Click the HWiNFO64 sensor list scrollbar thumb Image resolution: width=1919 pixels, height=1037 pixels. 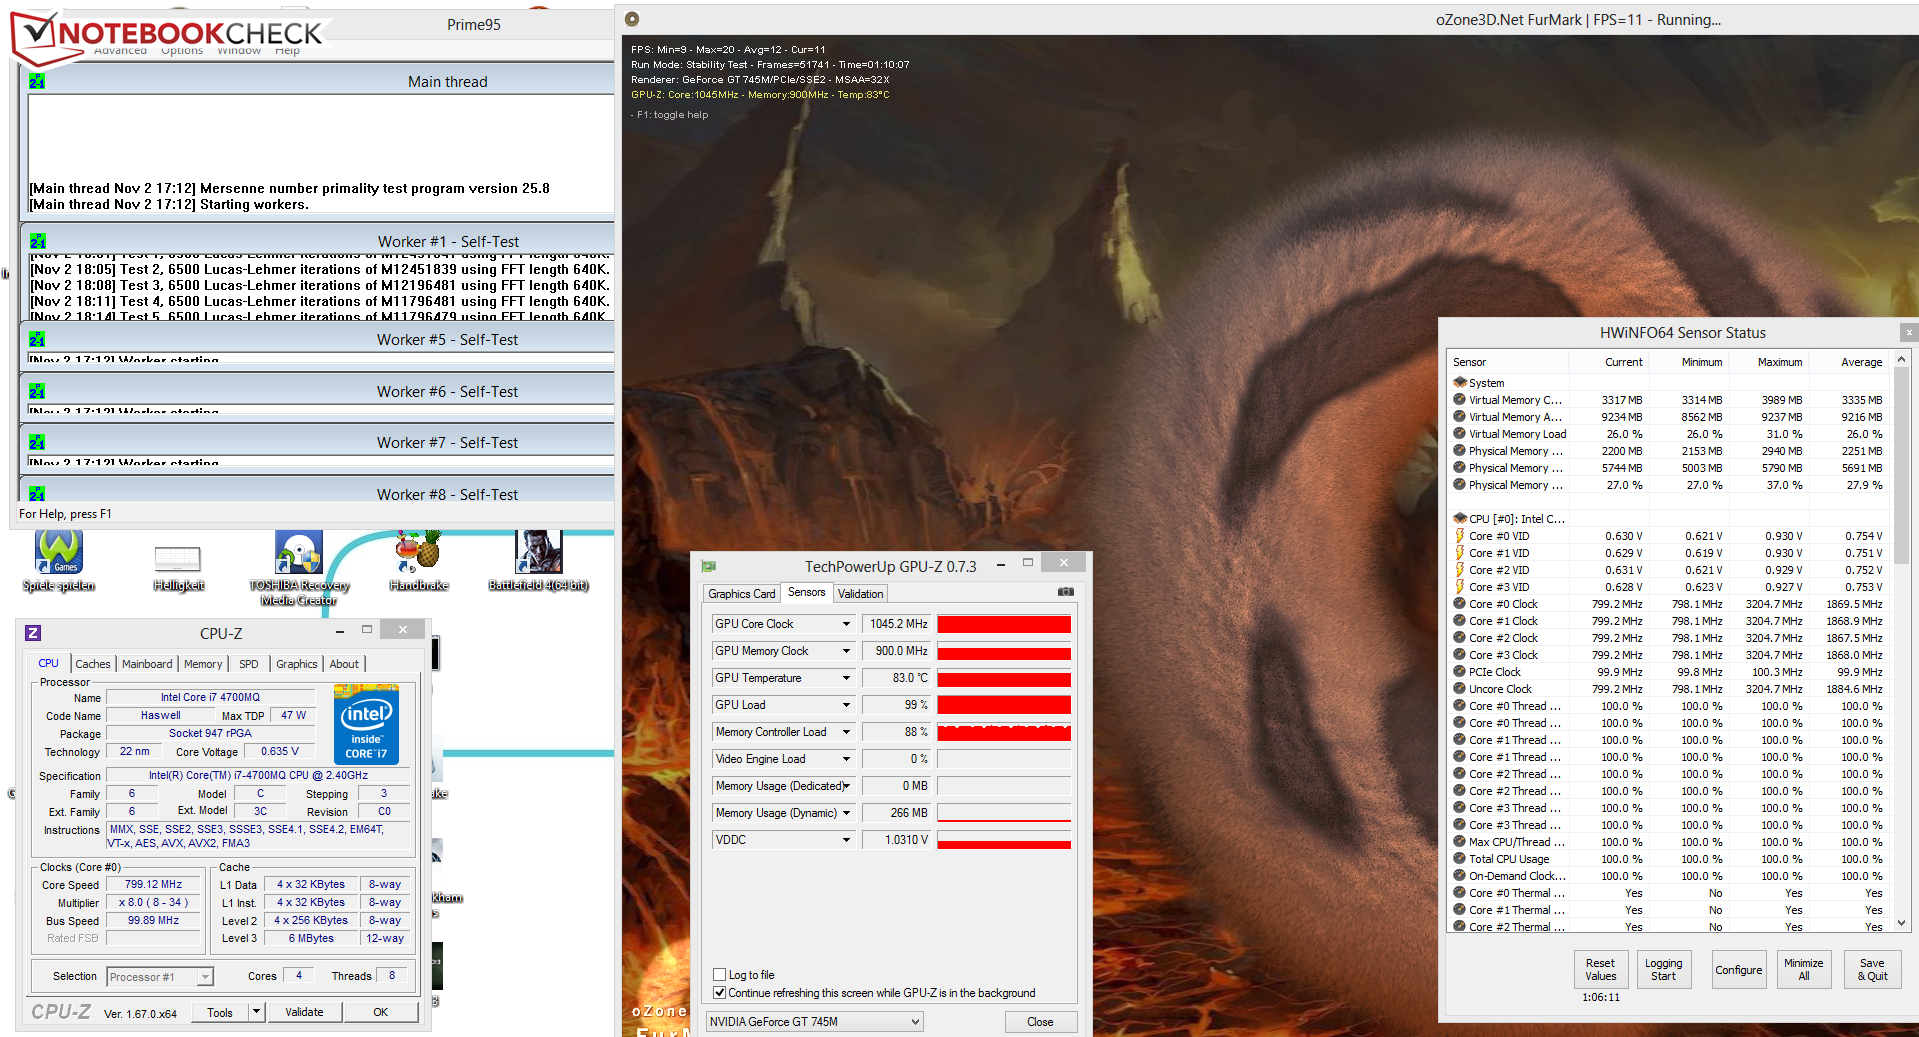[1902, 465]
